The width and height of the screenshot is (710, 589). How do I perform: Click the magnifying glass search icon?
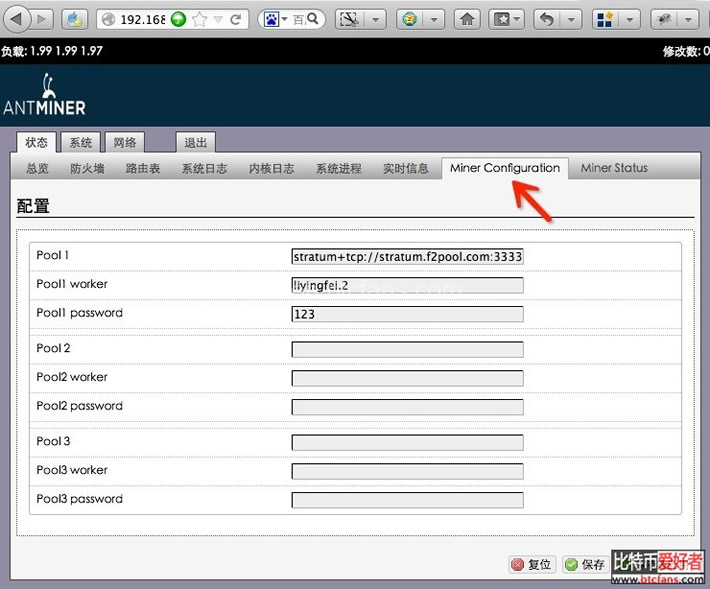313,19
